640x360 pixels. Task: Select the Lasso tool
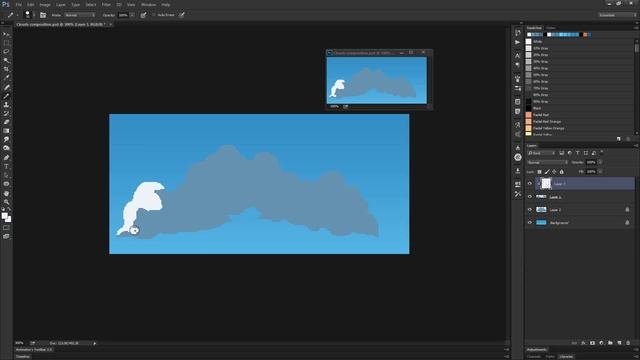pos(6,52)
